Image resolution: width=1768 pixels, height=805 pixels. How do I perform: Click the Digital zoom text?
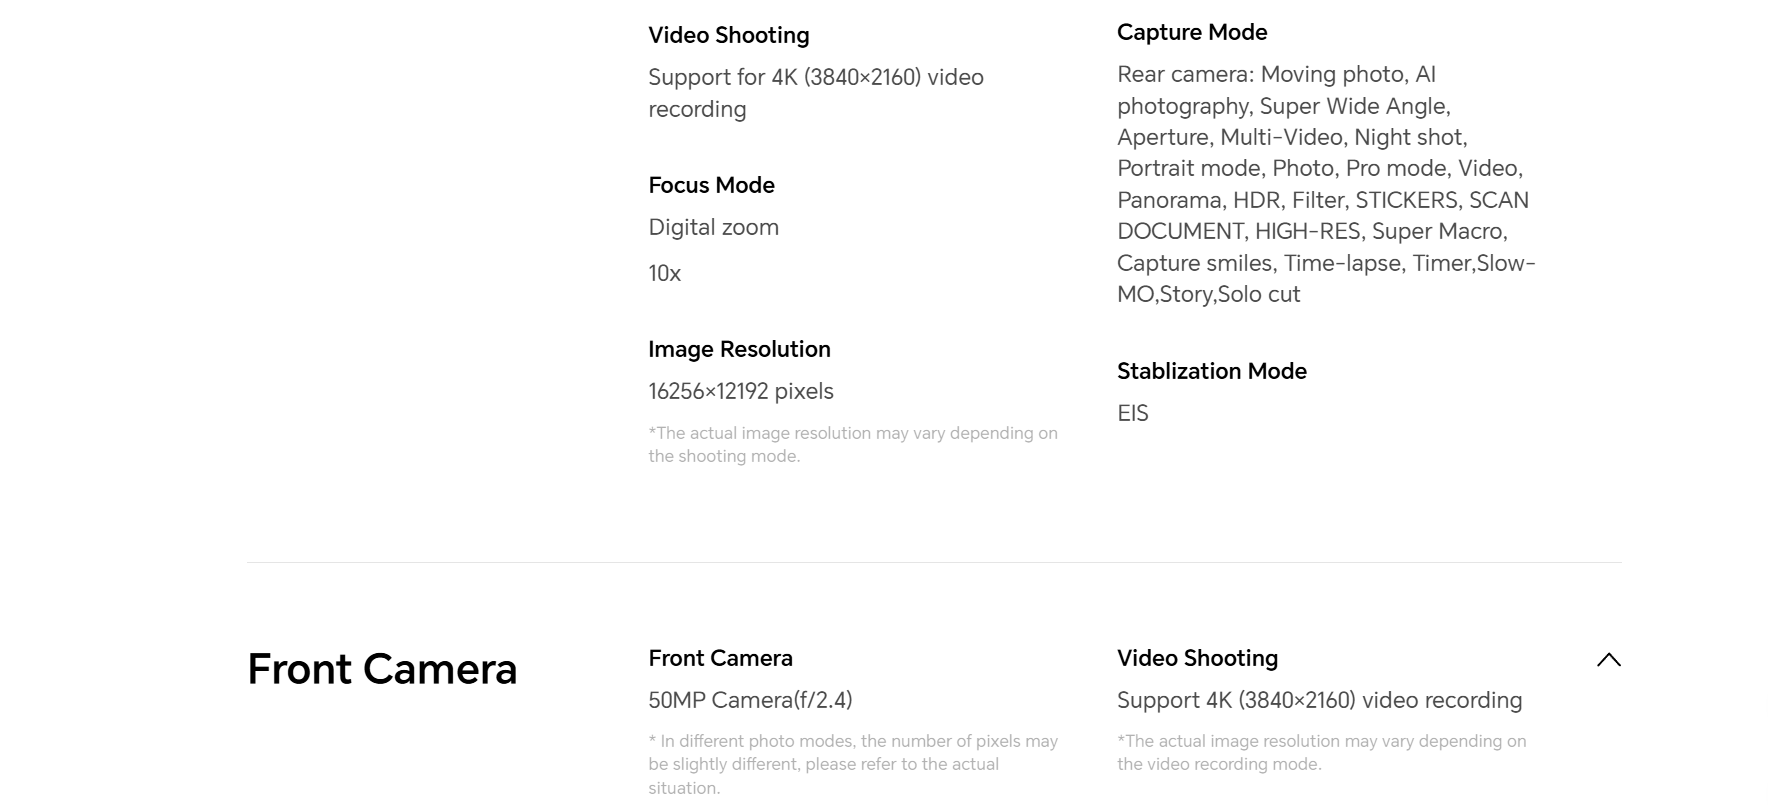click(713, 227)
